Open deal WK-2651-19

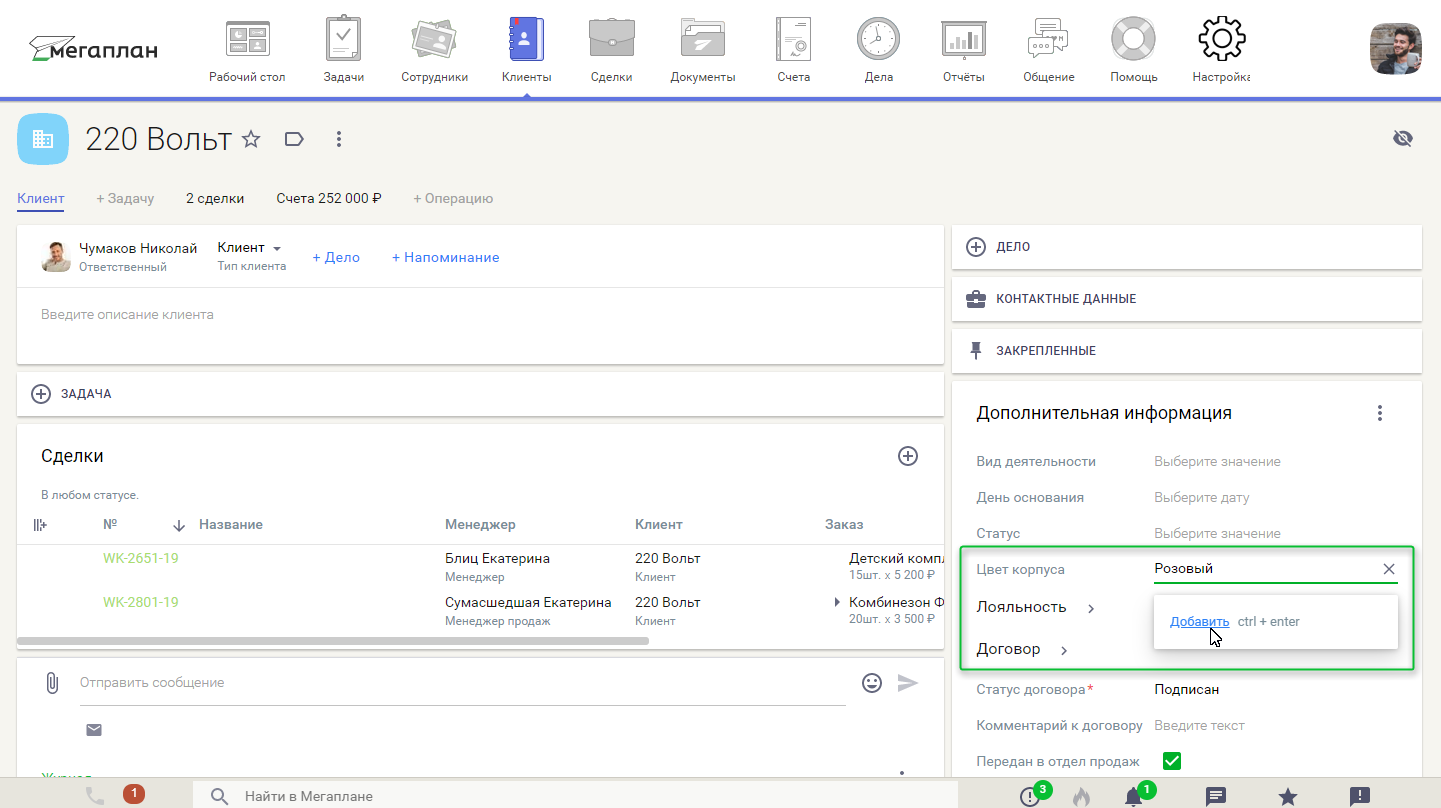click(141, 558)
